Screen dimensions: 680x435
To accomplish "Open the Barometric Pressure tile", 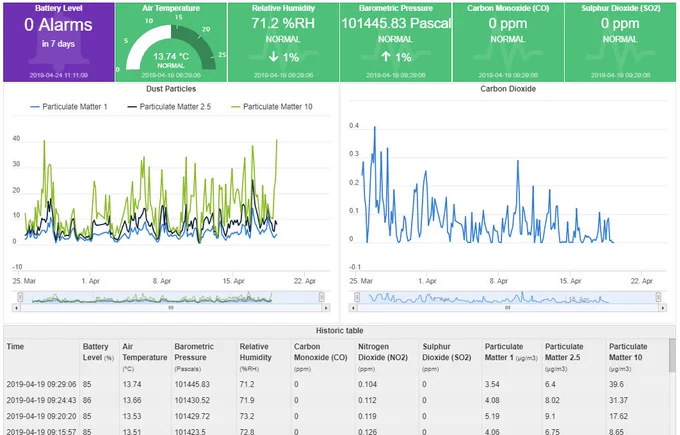I will [396, 42].
